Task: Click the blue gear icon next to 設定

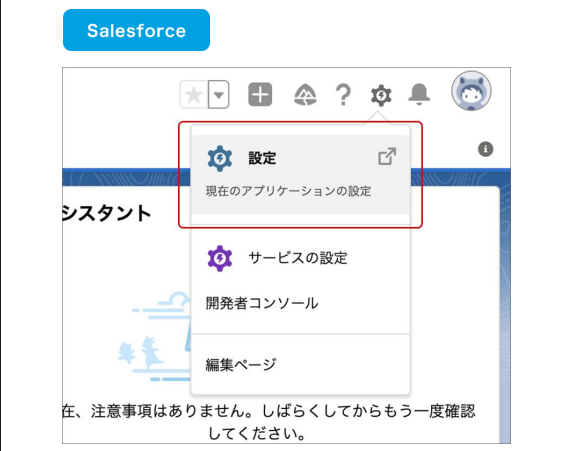Action: tap(220, 158)
